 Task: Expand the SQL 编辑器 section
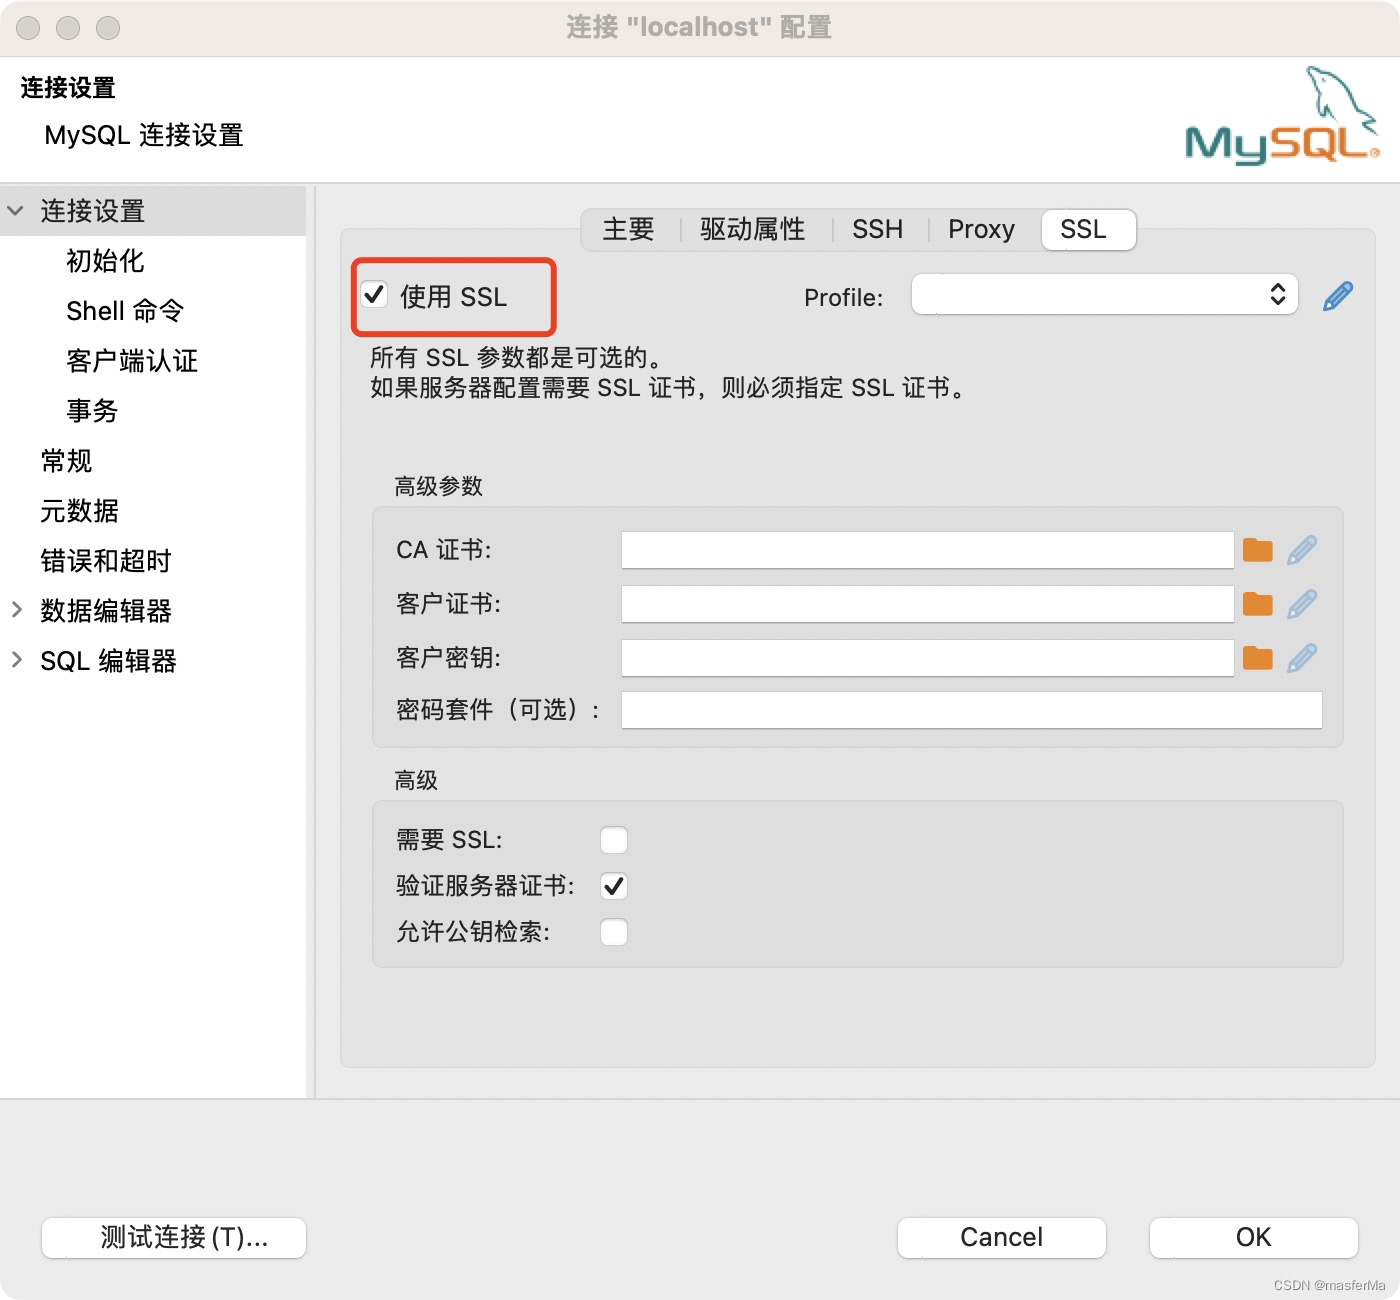15,660
